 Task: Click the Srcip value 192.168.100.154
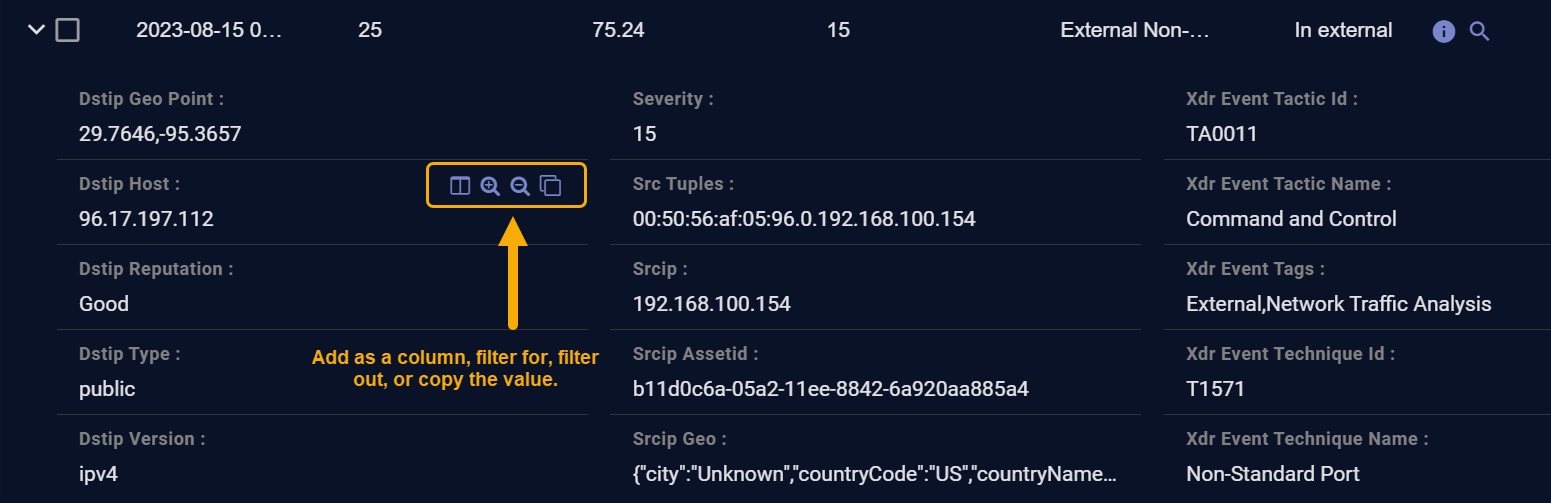point(711,304)
